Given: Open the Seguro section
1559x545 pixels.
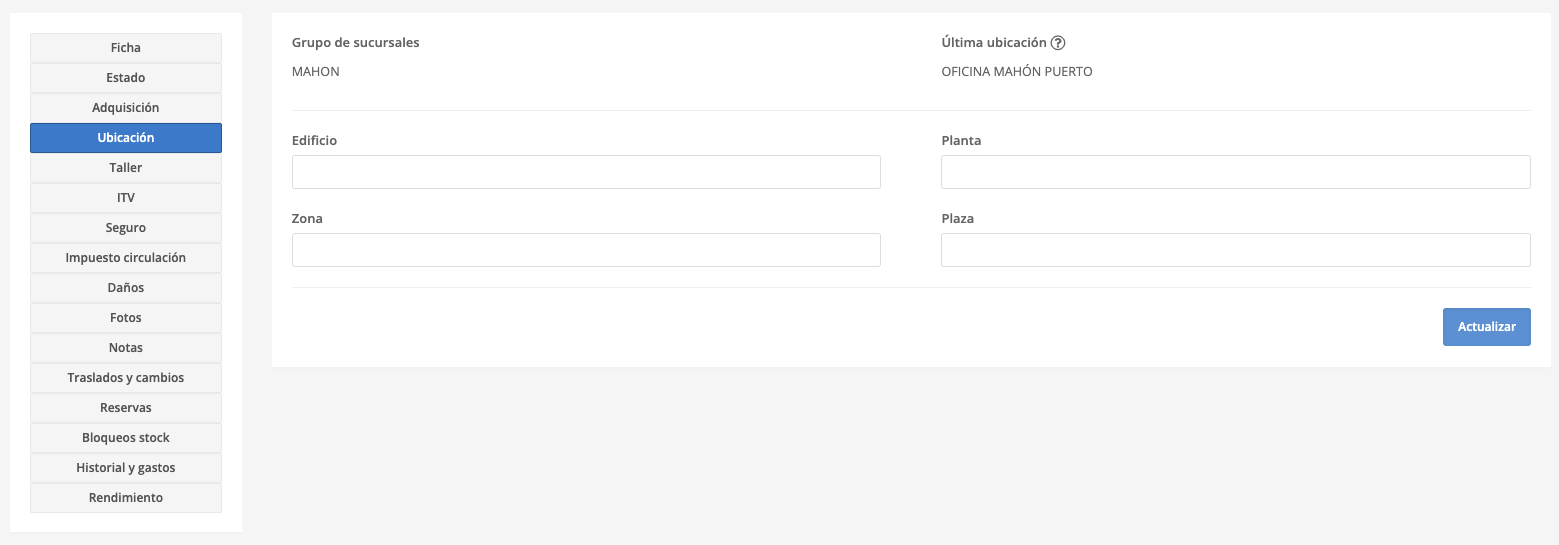Looking at the screenshot, I should pyautogui.click(x=126, y=228).
